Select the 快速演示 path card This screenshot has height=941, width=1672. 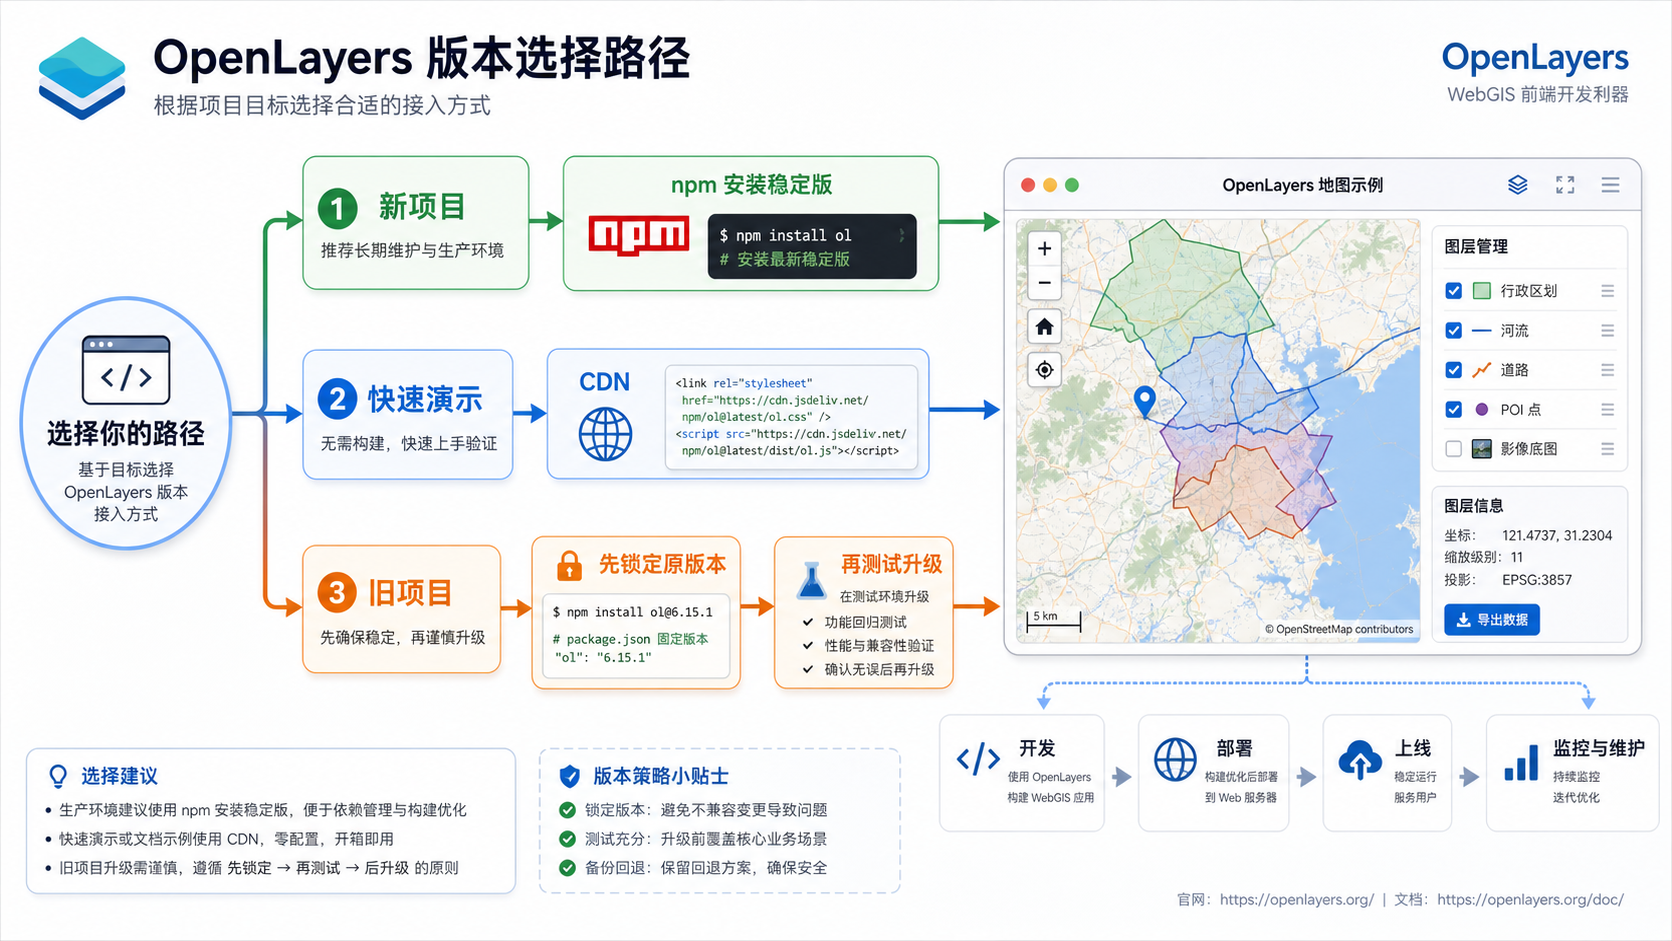[x=408, y=414]
